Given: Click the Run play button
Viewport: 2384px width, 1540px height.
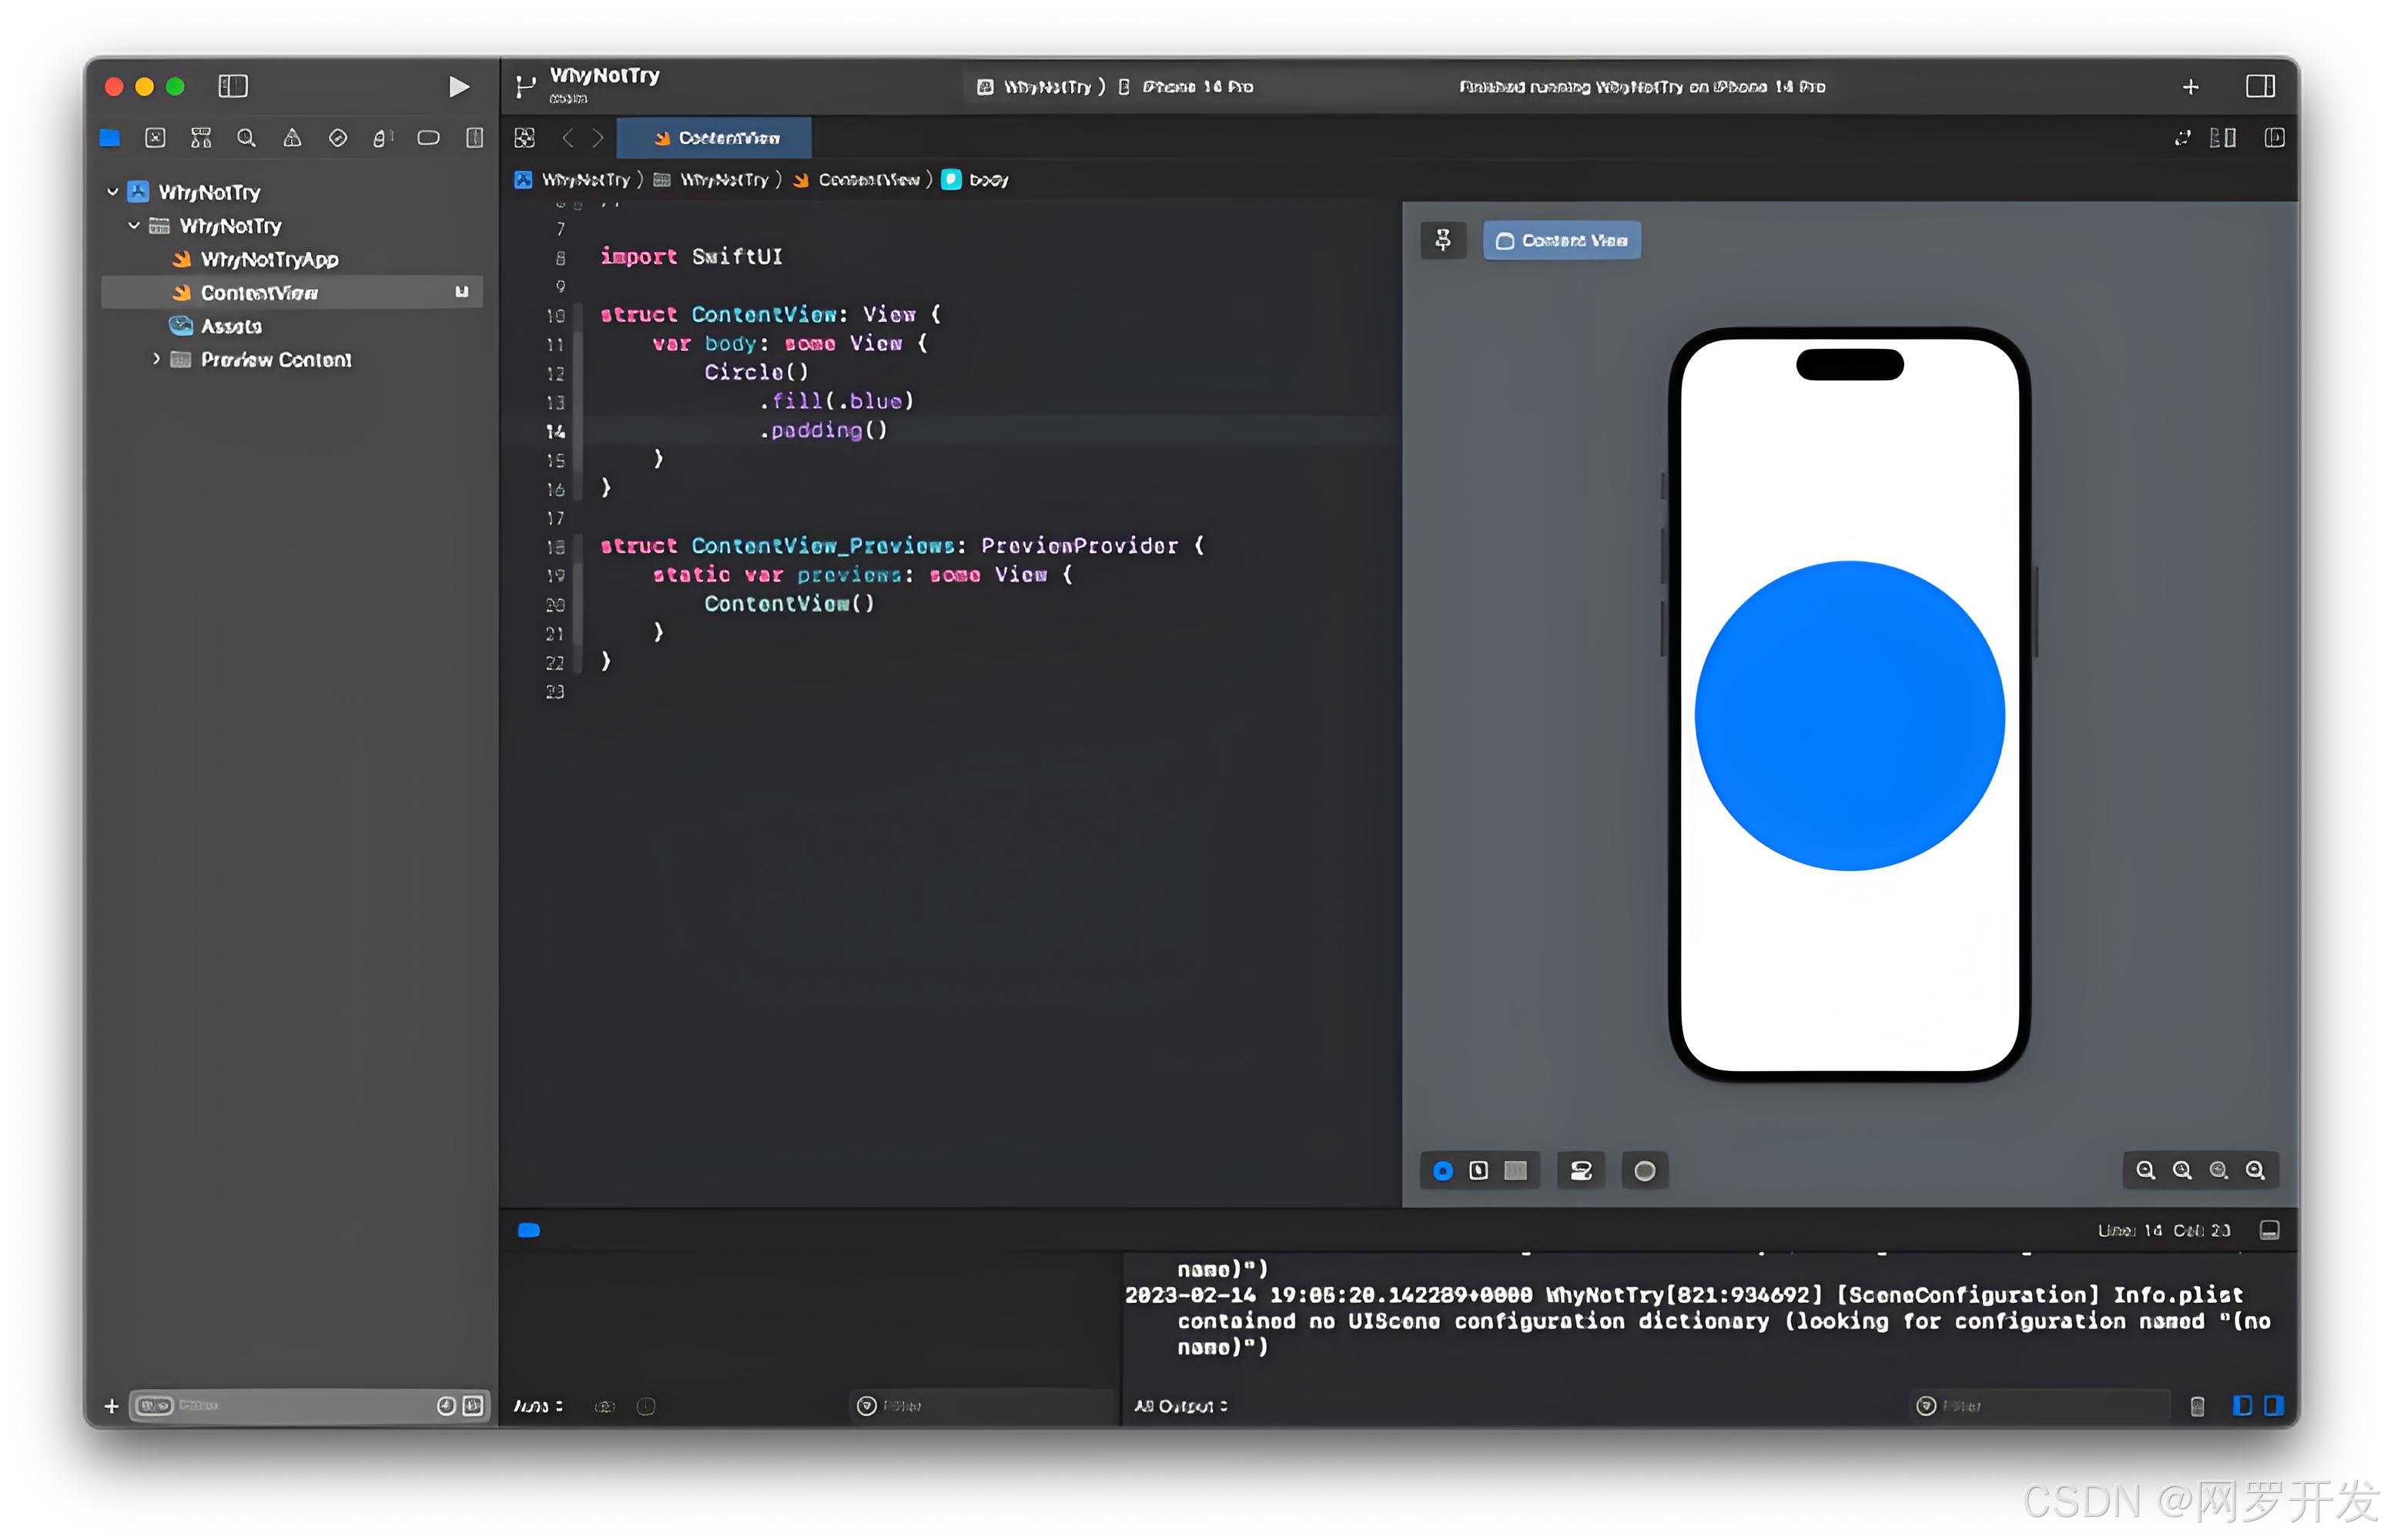Looking at the screenshot, I should tap(458, 87).
